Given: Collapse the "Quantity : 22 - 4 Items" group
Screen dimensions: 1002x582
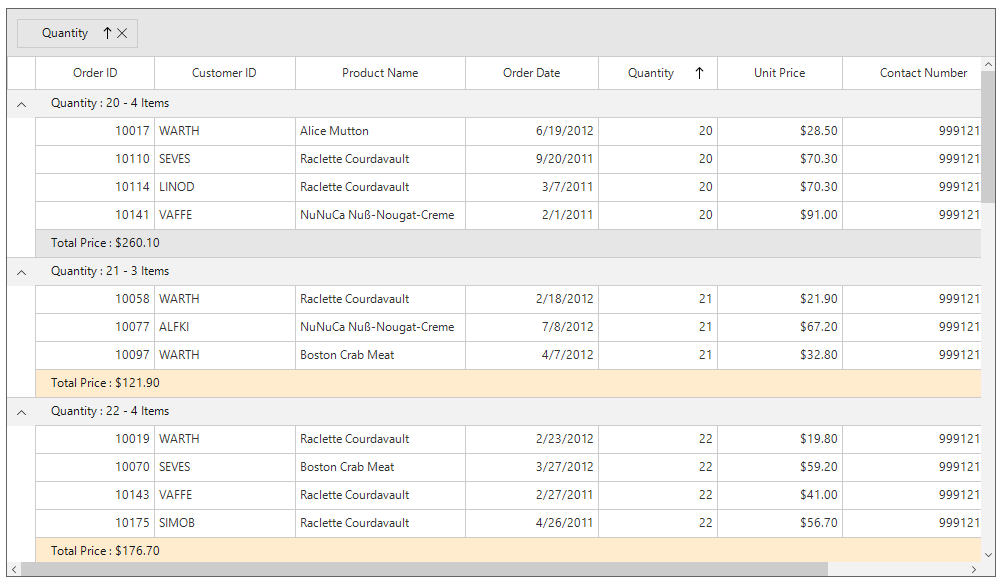Looking at the screenshot, I should (x=21, y=411).
